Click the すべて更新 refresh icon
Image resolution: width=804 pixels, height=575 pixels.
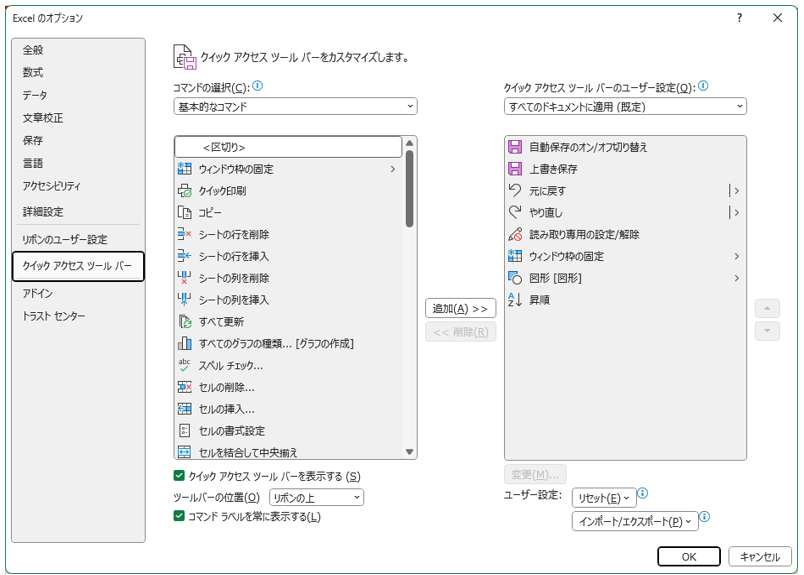pyautogui.click(x=185, y=322)
